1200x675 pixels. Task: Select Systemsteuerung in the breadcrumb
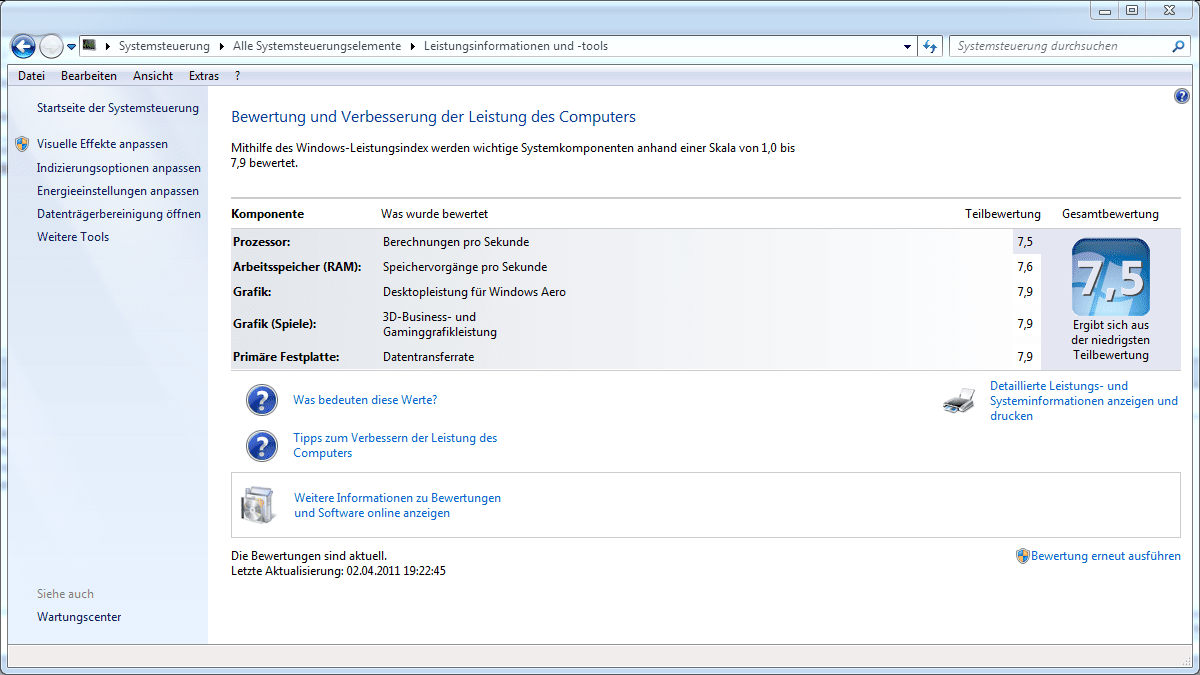164,46
